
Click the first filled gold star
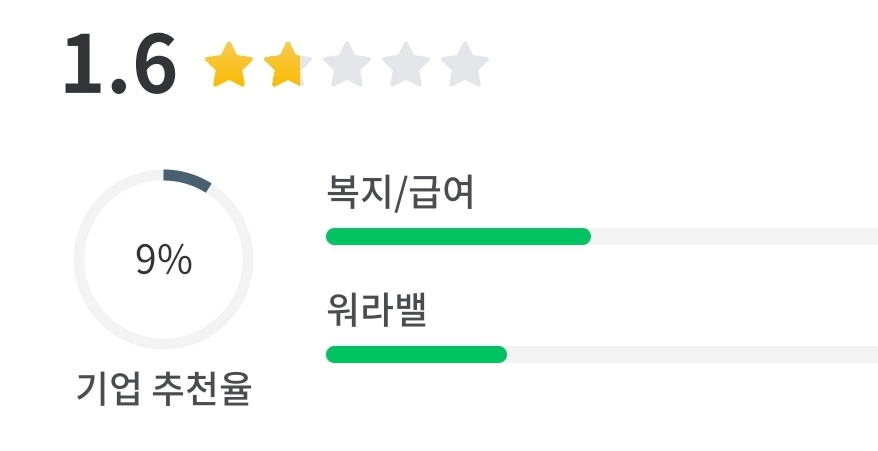click(226, 66)
